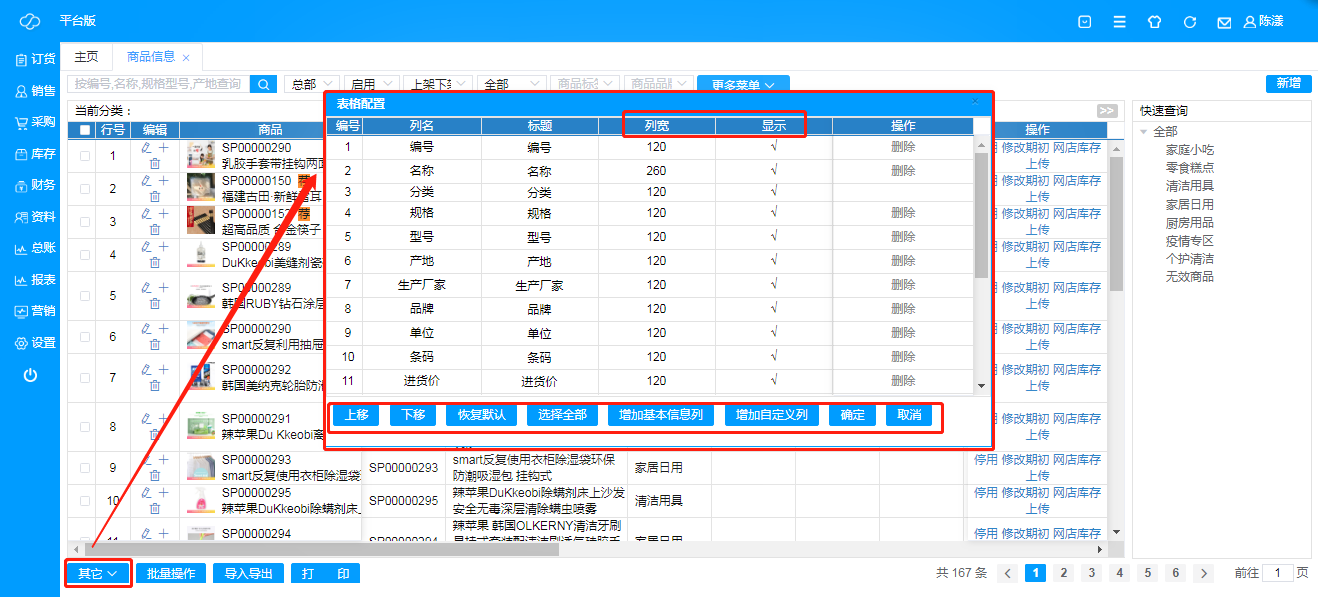1318x597 pixels.
Task: Check the row 3 checkbox
Action: pyautogui.click(x=84, y=221)
